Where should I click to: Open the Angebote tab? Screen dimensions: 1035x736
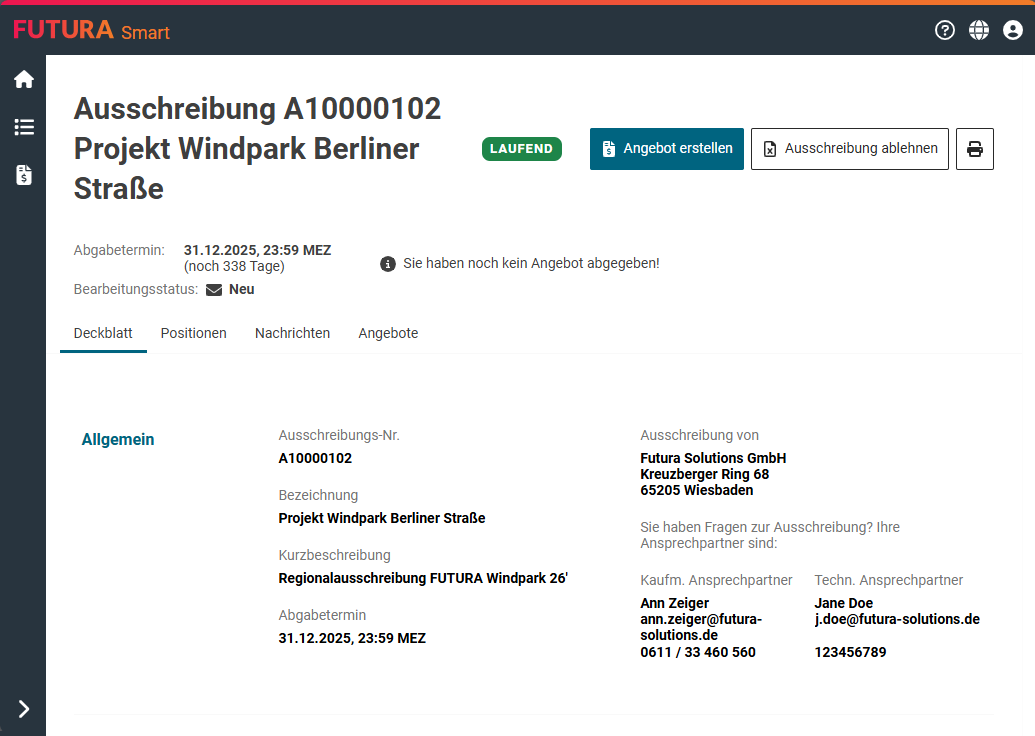coord(388,333)
